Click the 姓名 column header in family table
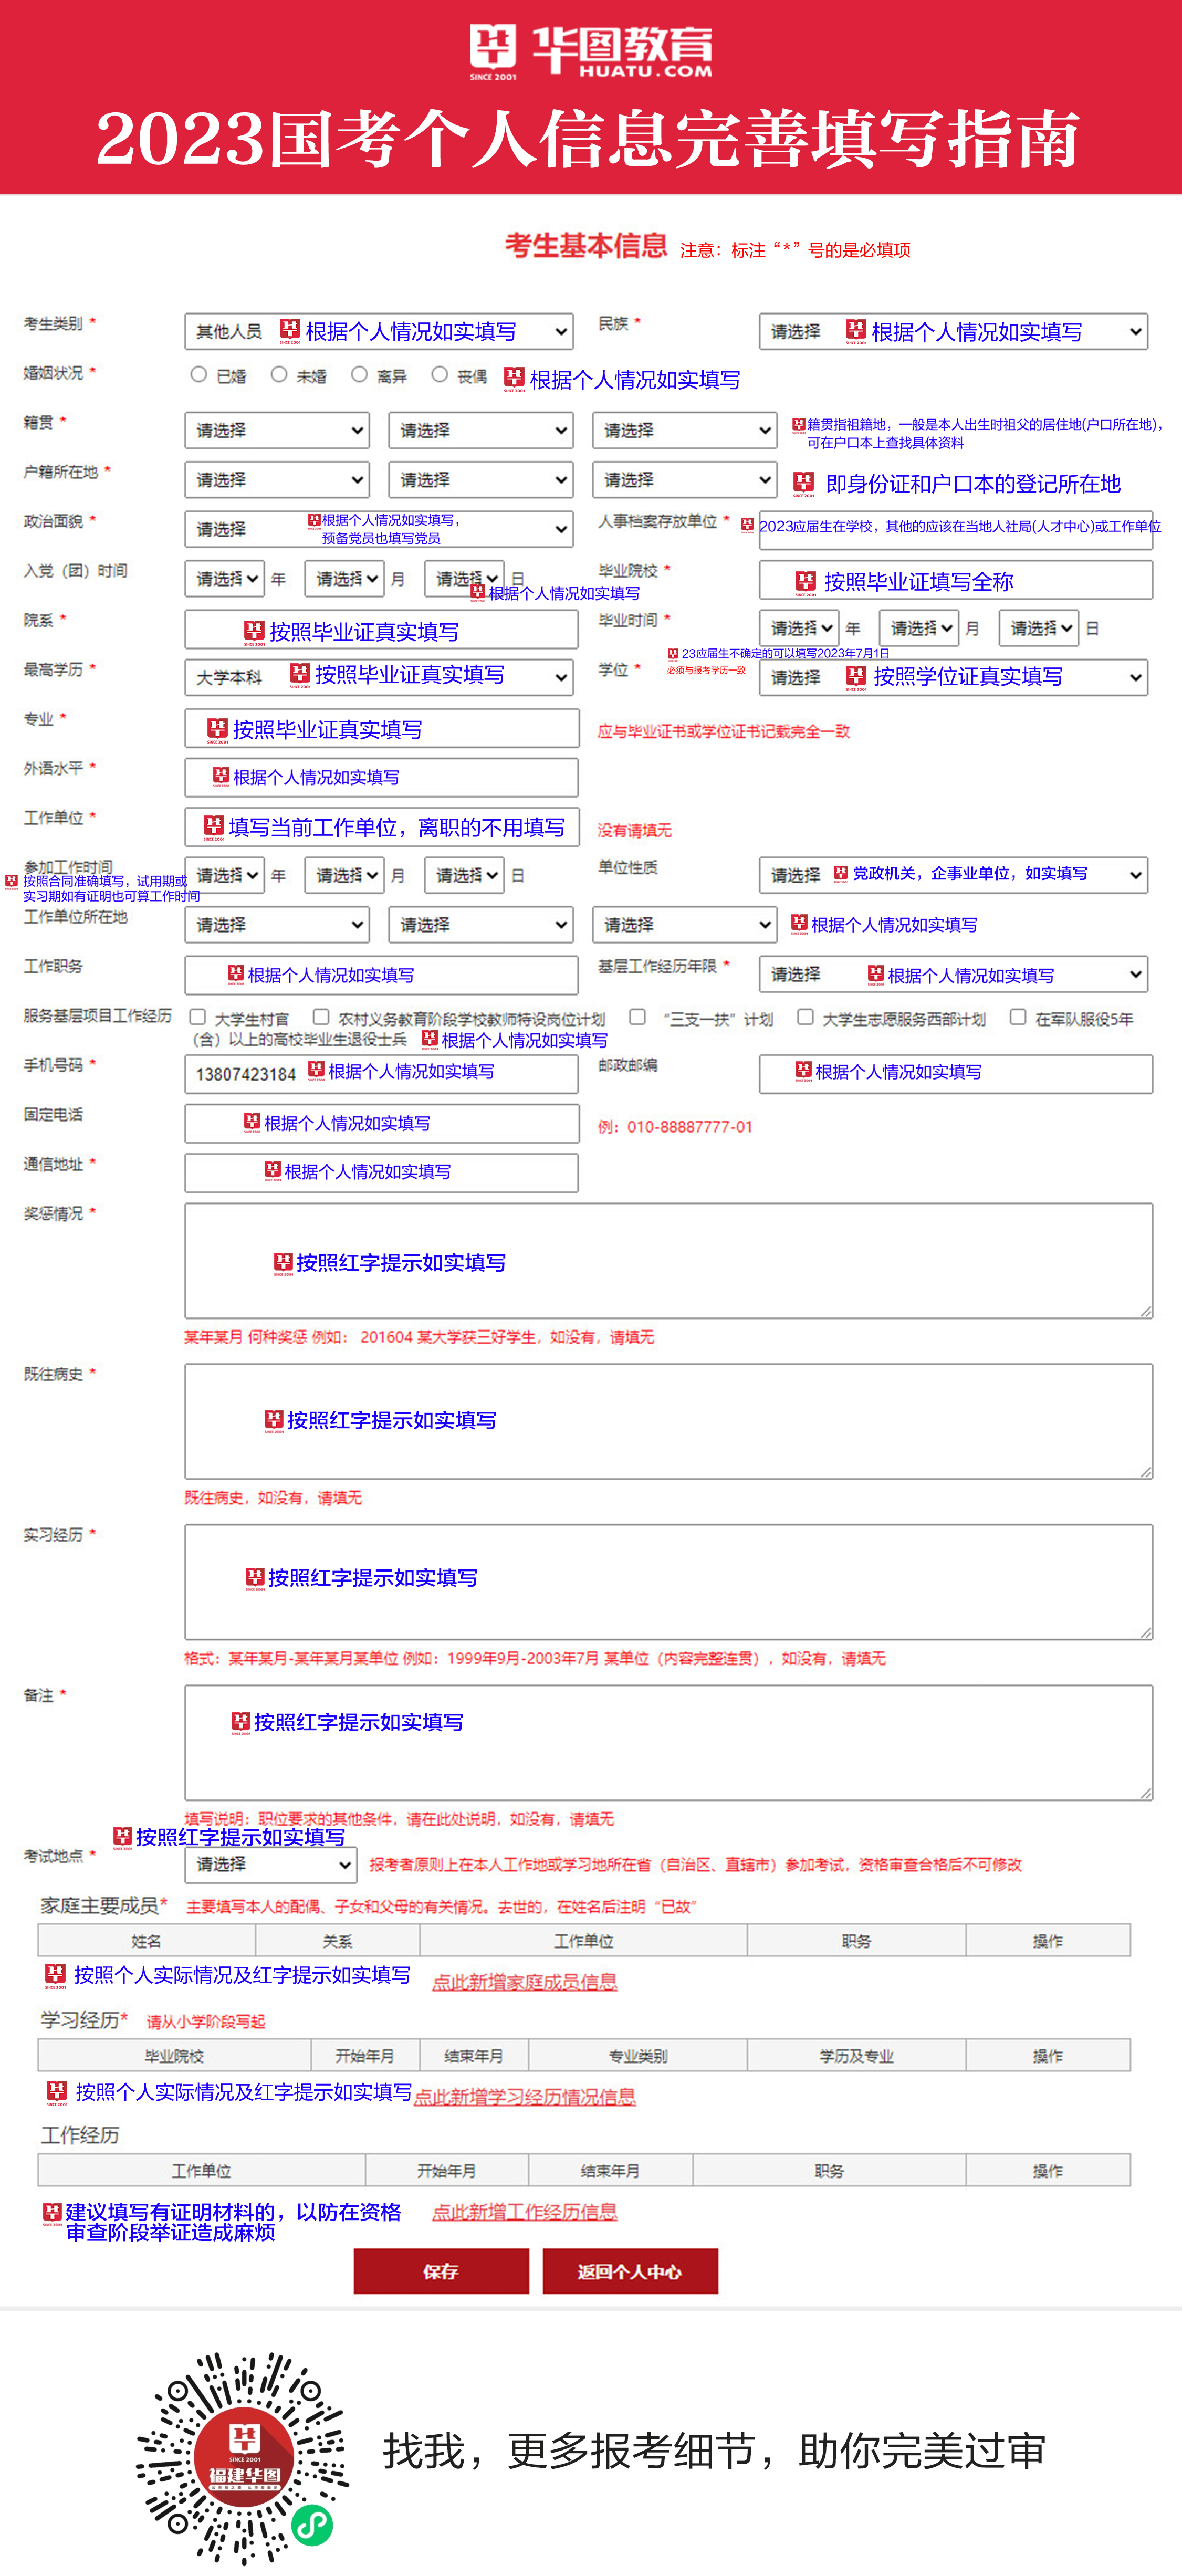 tap(147, 1940)
